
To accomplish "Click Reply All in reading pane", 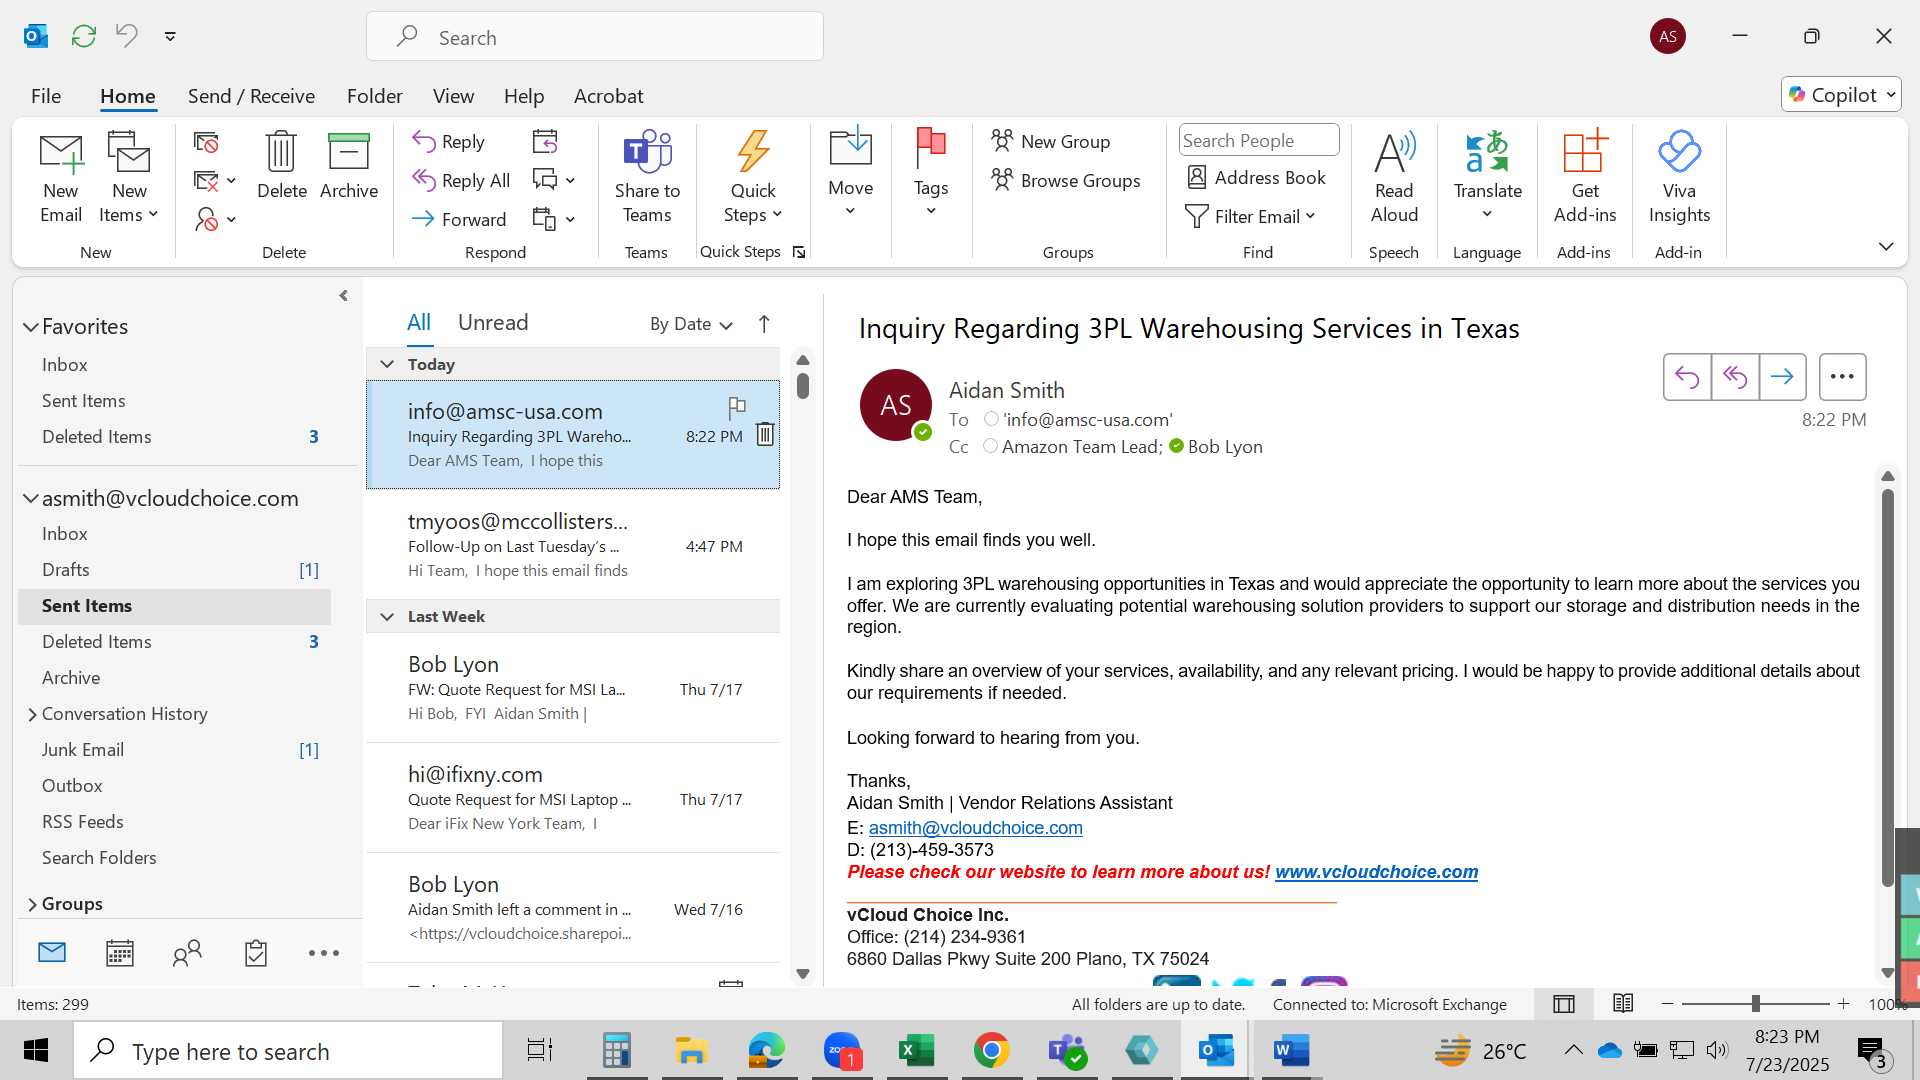I will click(1735, 377).
